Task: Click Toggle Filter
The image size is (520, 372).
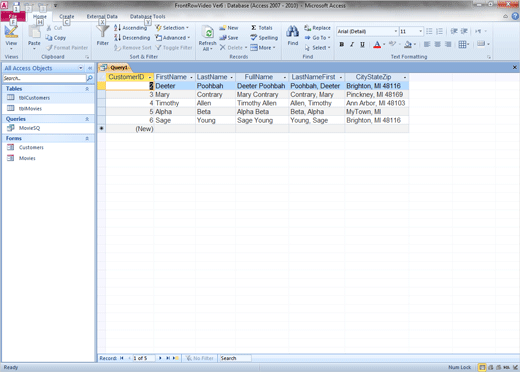Action: (x=174, y=48)
